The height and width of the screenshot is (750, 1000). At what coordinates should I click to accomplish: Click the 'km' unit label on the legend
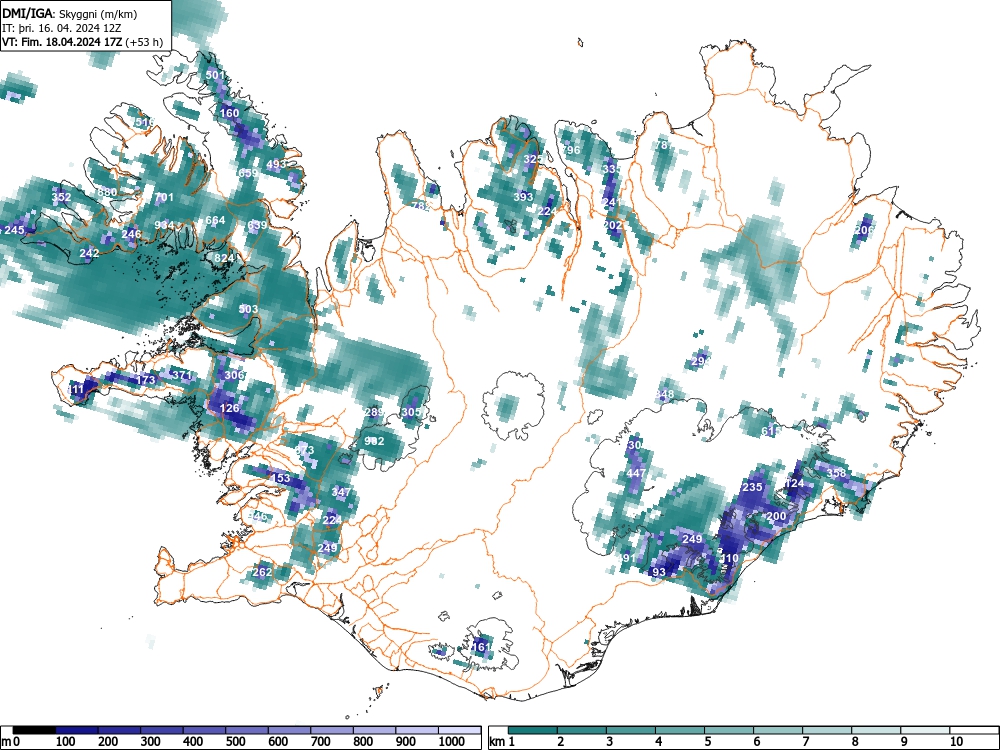click(497, 742)
